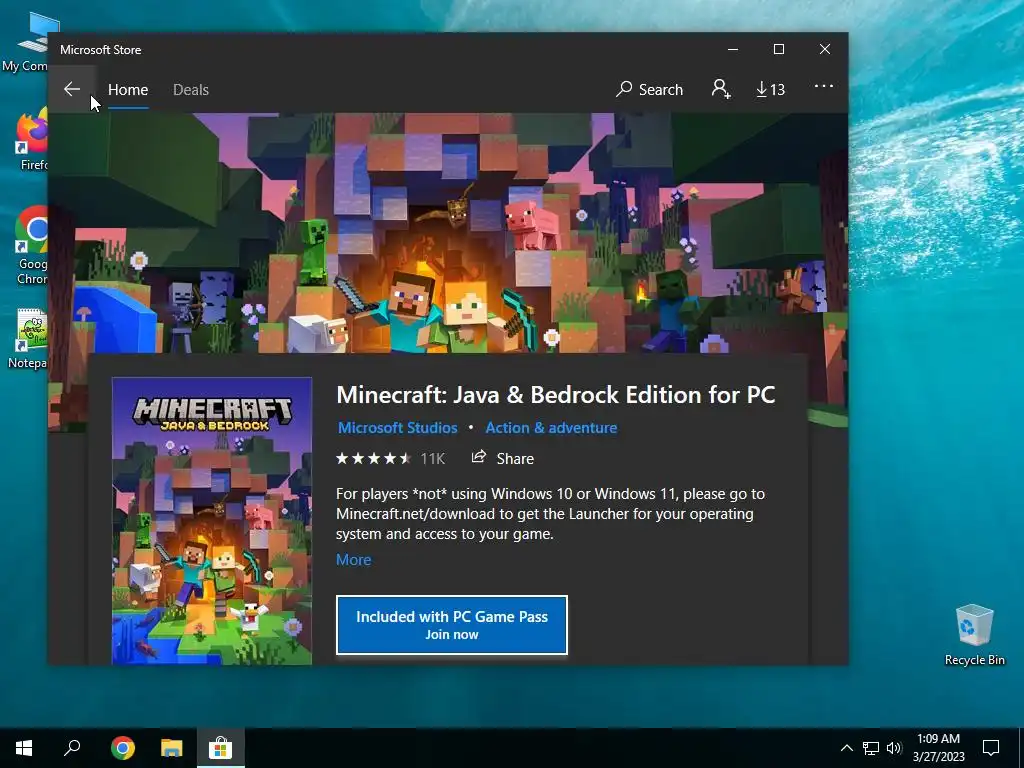1024x768 pixels.
Task: Open the notification action center icon
Action: [x=991, y=748]
